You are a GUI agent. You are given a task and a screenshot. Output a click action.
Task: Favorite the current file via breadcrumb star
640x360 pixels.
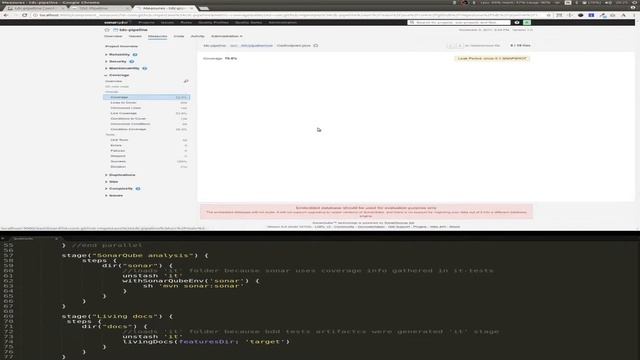[x=316, y=46]
